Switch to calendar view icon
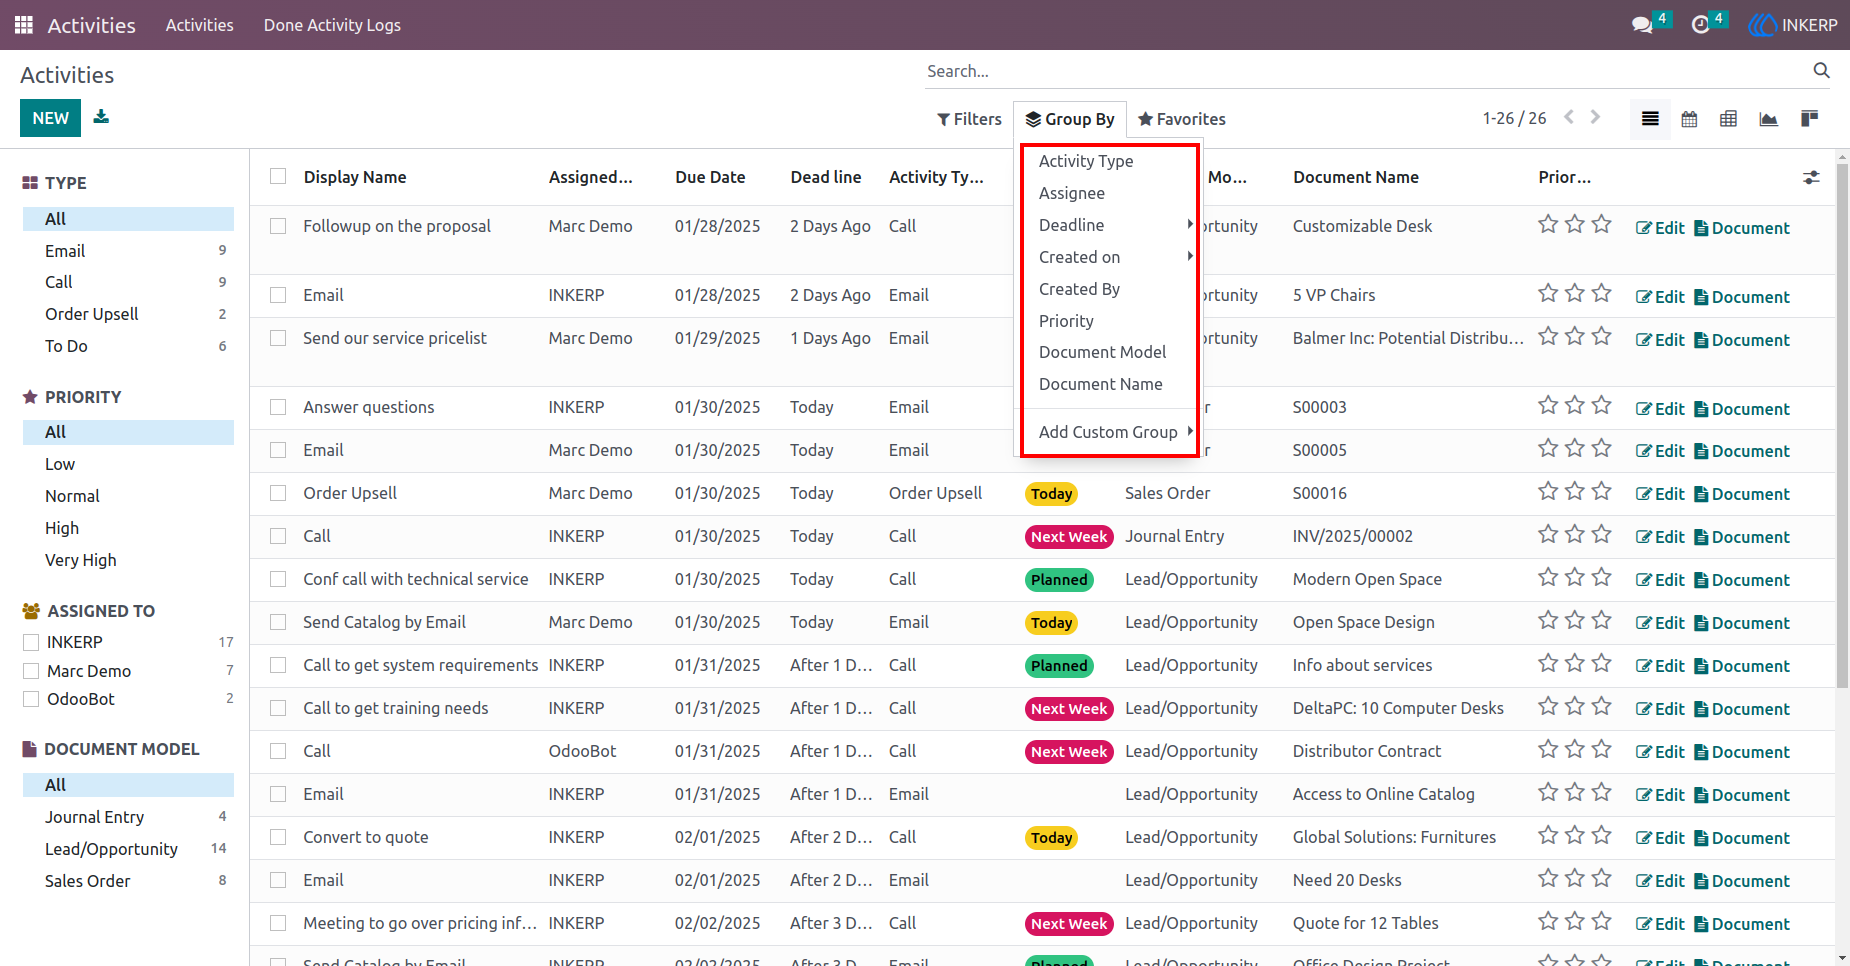The height and width of the screenshot is (966, 1850). point(1689,119)
